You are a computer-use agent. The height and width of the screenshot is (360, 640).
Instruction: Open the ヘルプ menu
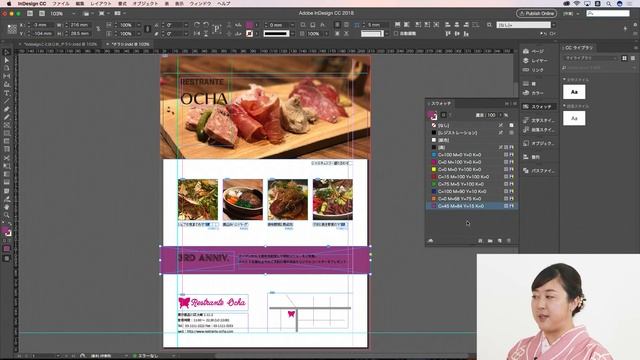(224, 3)
